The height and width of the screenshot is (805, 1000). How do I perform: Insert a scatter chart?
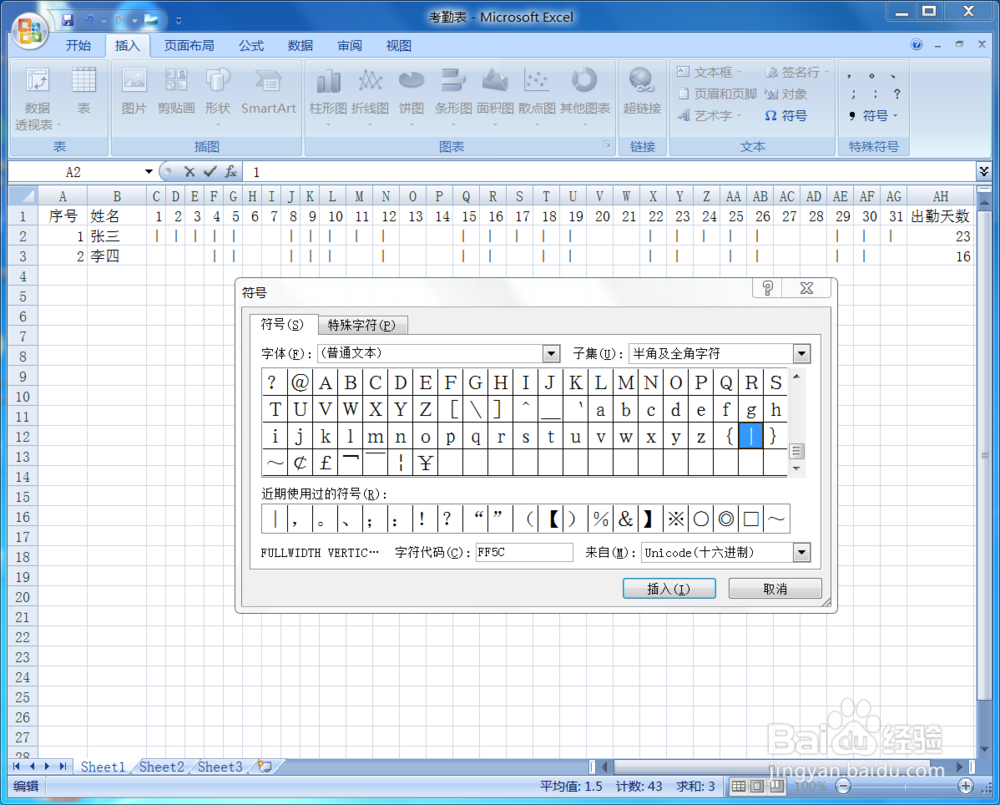[536, 95]
